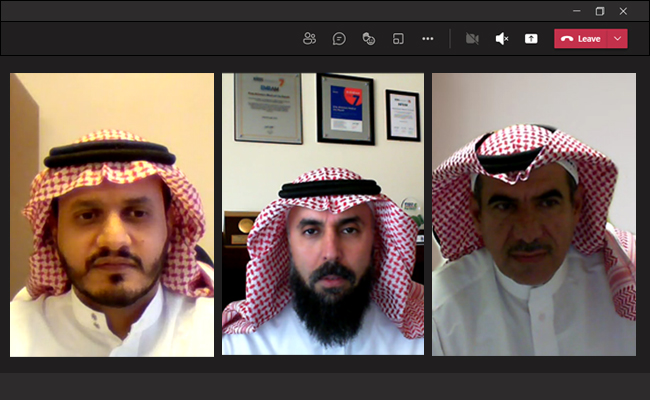Turn camera on

coord(472,39)
